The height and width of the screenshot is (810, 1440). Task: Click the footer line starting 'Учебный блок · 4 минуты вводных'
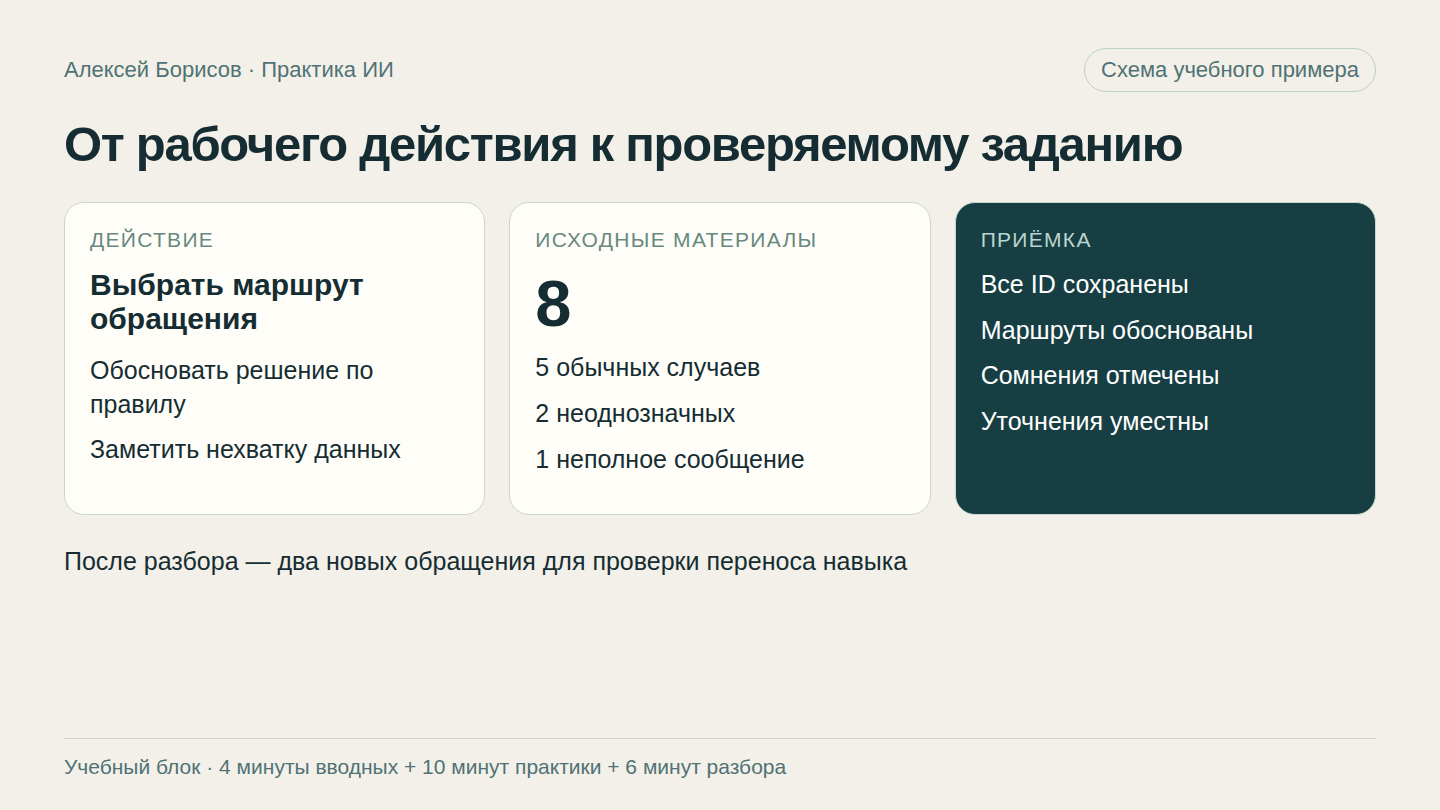pos(425,767)
